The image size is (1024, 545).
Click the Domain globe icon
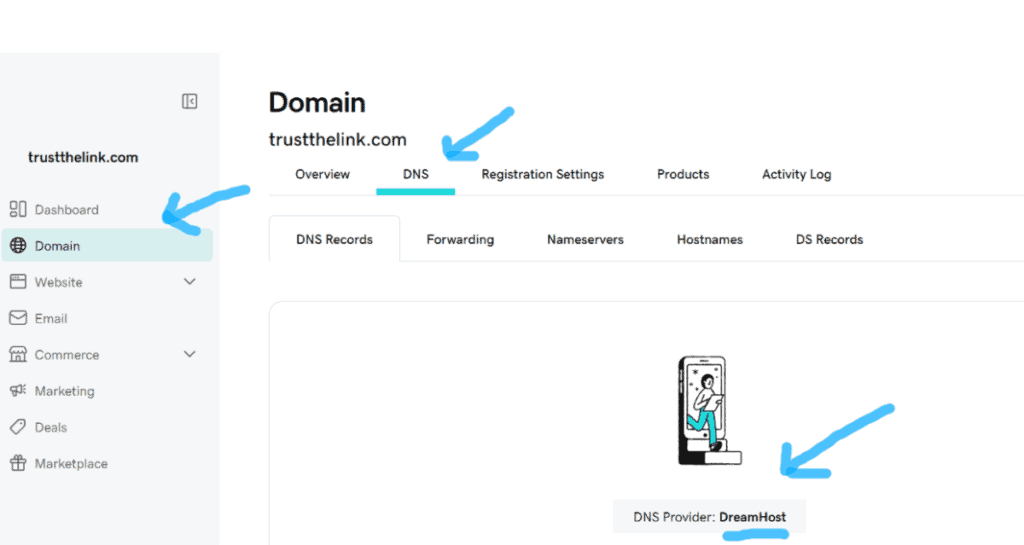(x=18, y=245)
